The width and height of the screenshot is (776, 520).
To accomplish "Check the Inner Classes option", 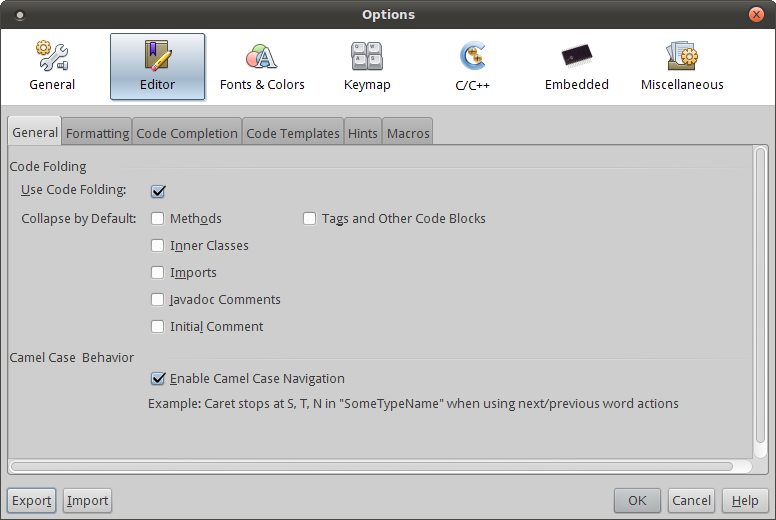I will pos(157,245).
